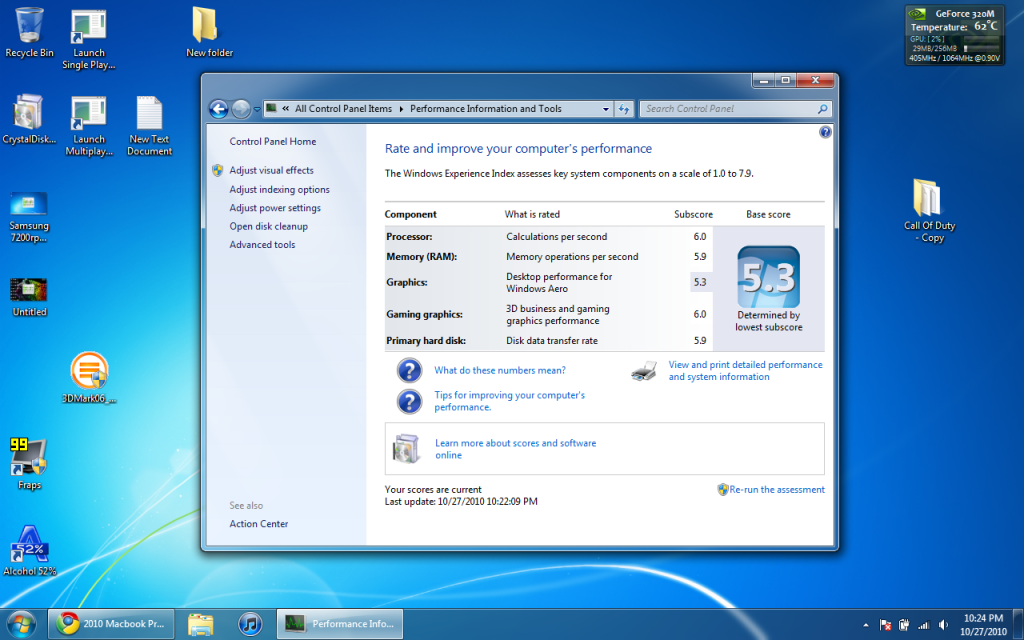This screenshot has width=1024, height=640.
Task: Expand the address bar history dropdown
Action: (x=605, y=109)
